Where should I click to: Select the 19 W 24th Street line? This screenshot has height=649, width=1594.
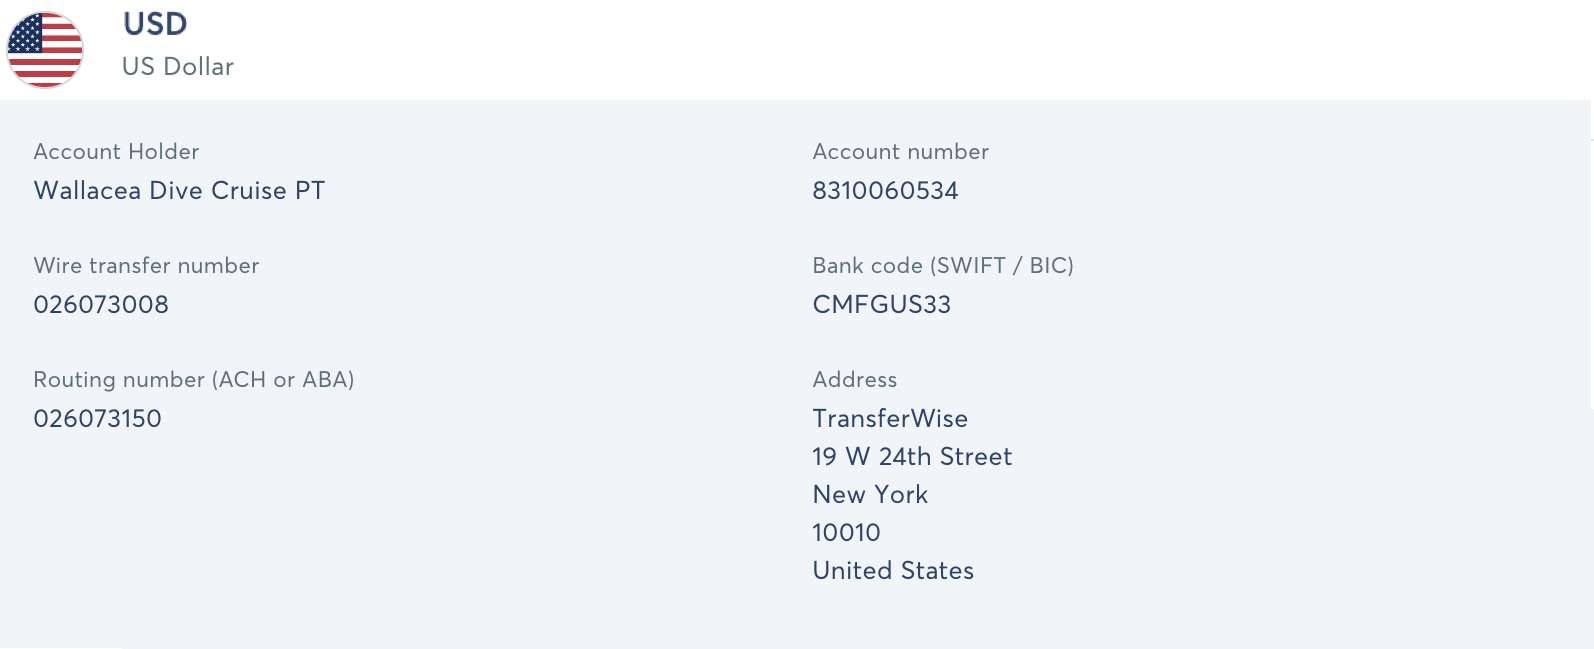click(x=912, y=457)
